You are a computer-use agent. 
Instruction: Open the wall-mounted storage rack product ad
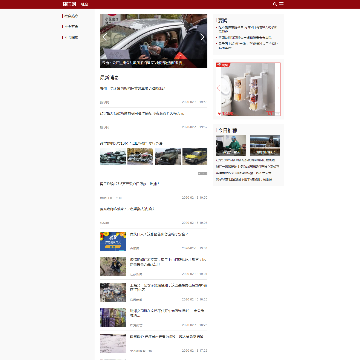click(248, 89)
